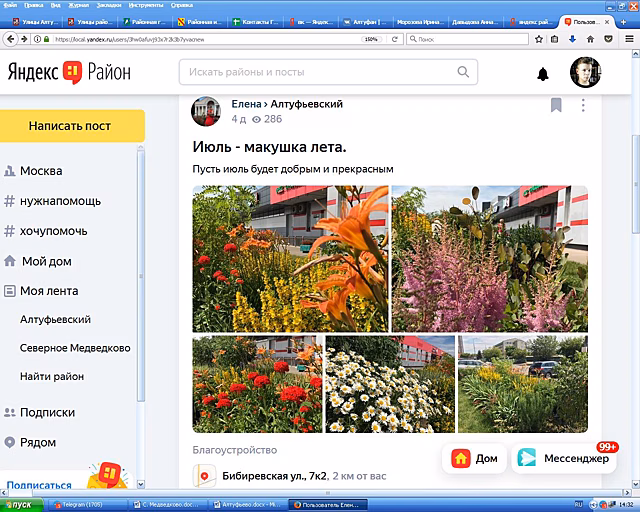Open notifications bell icon
Viewport: 640px width, 512px height.
[x=542, y=74]
